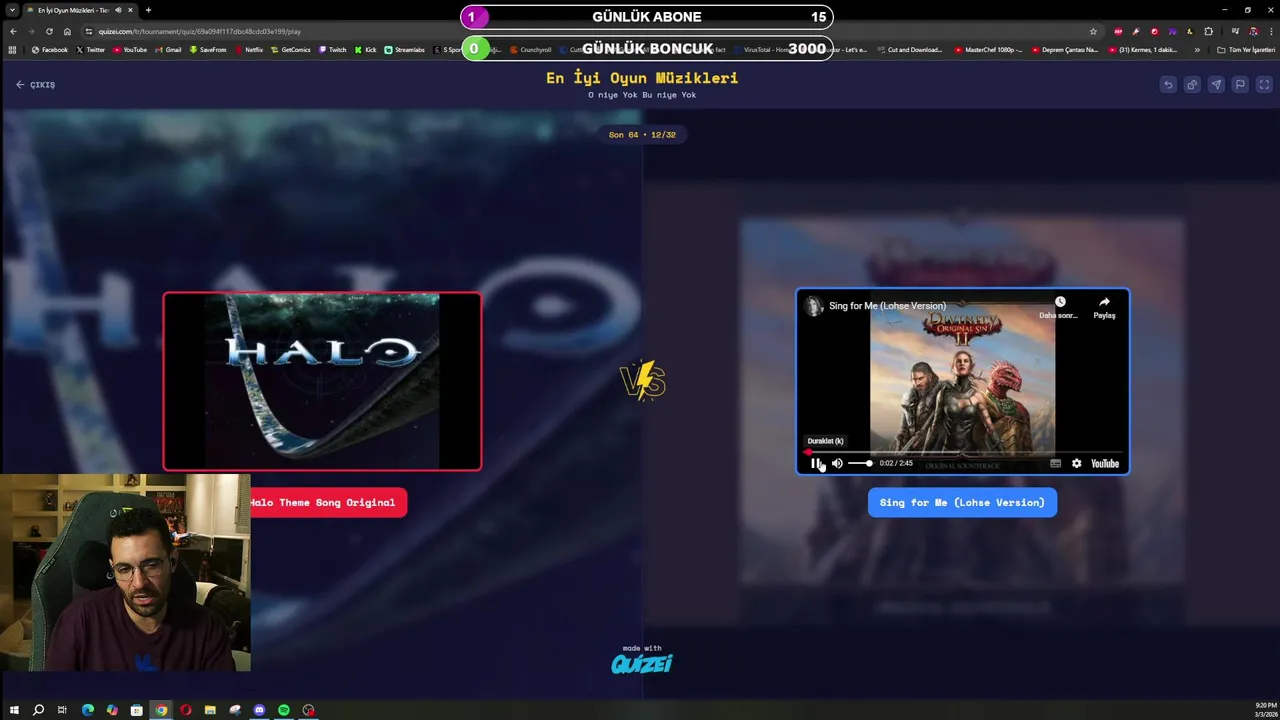The width and height of the screenshot is (1280, 720).
Task: Enter fullscreen with the expand icon on Quizei
Action: click(x=1264, y=85)
